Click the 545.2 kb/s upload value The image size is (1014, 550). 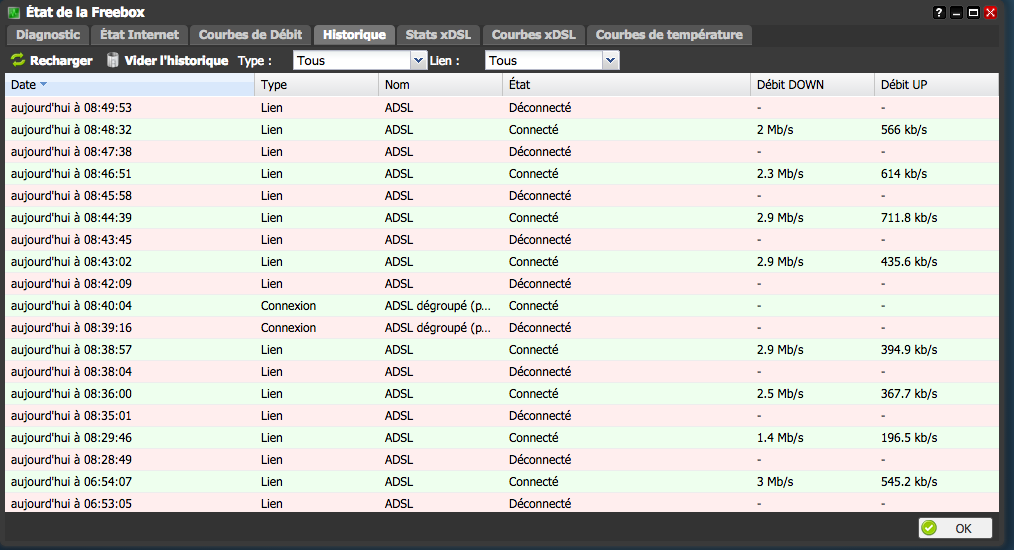[x=909, y=481]
